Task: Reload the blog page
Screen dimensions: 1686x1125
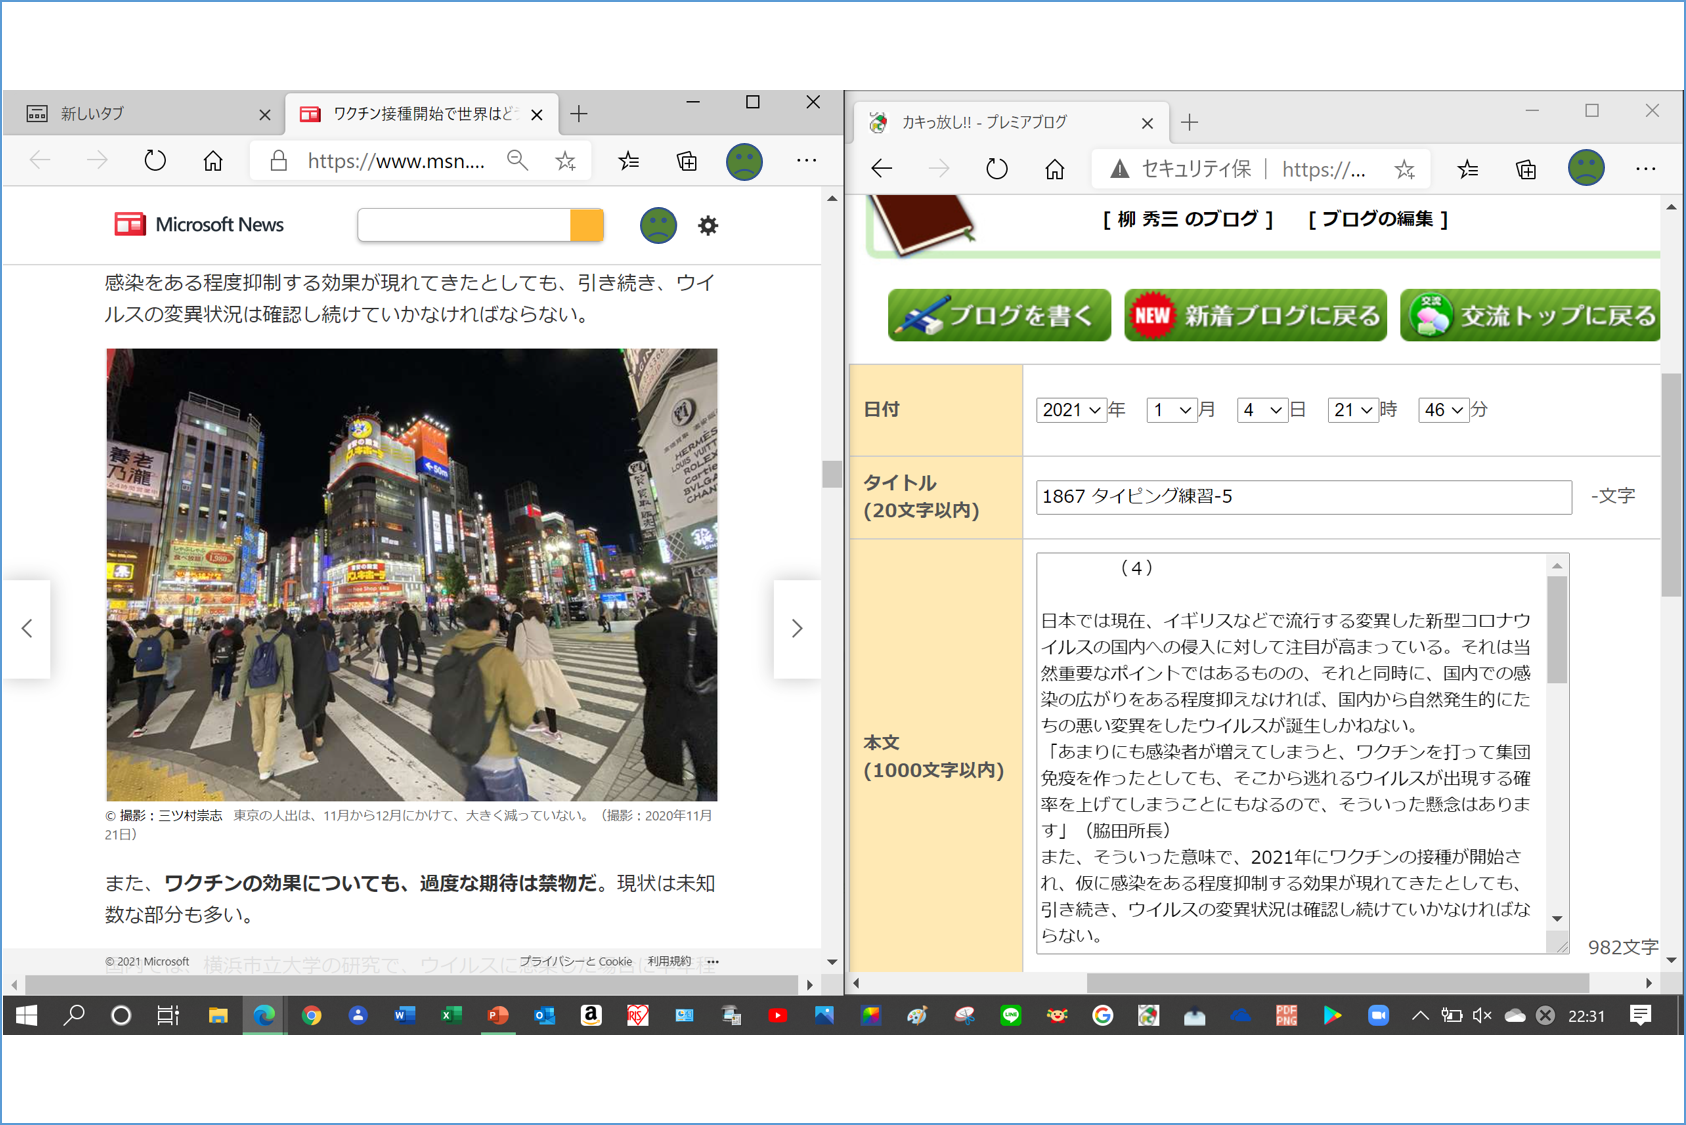Action: (x=997, y=169)
